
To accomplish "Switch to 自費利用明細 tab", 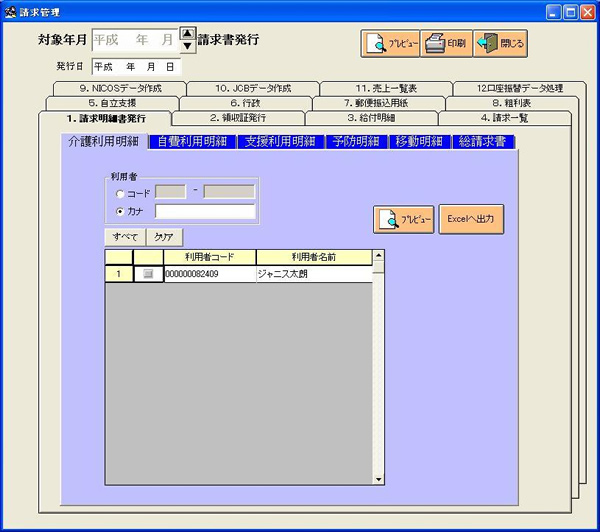I will 192,142.
